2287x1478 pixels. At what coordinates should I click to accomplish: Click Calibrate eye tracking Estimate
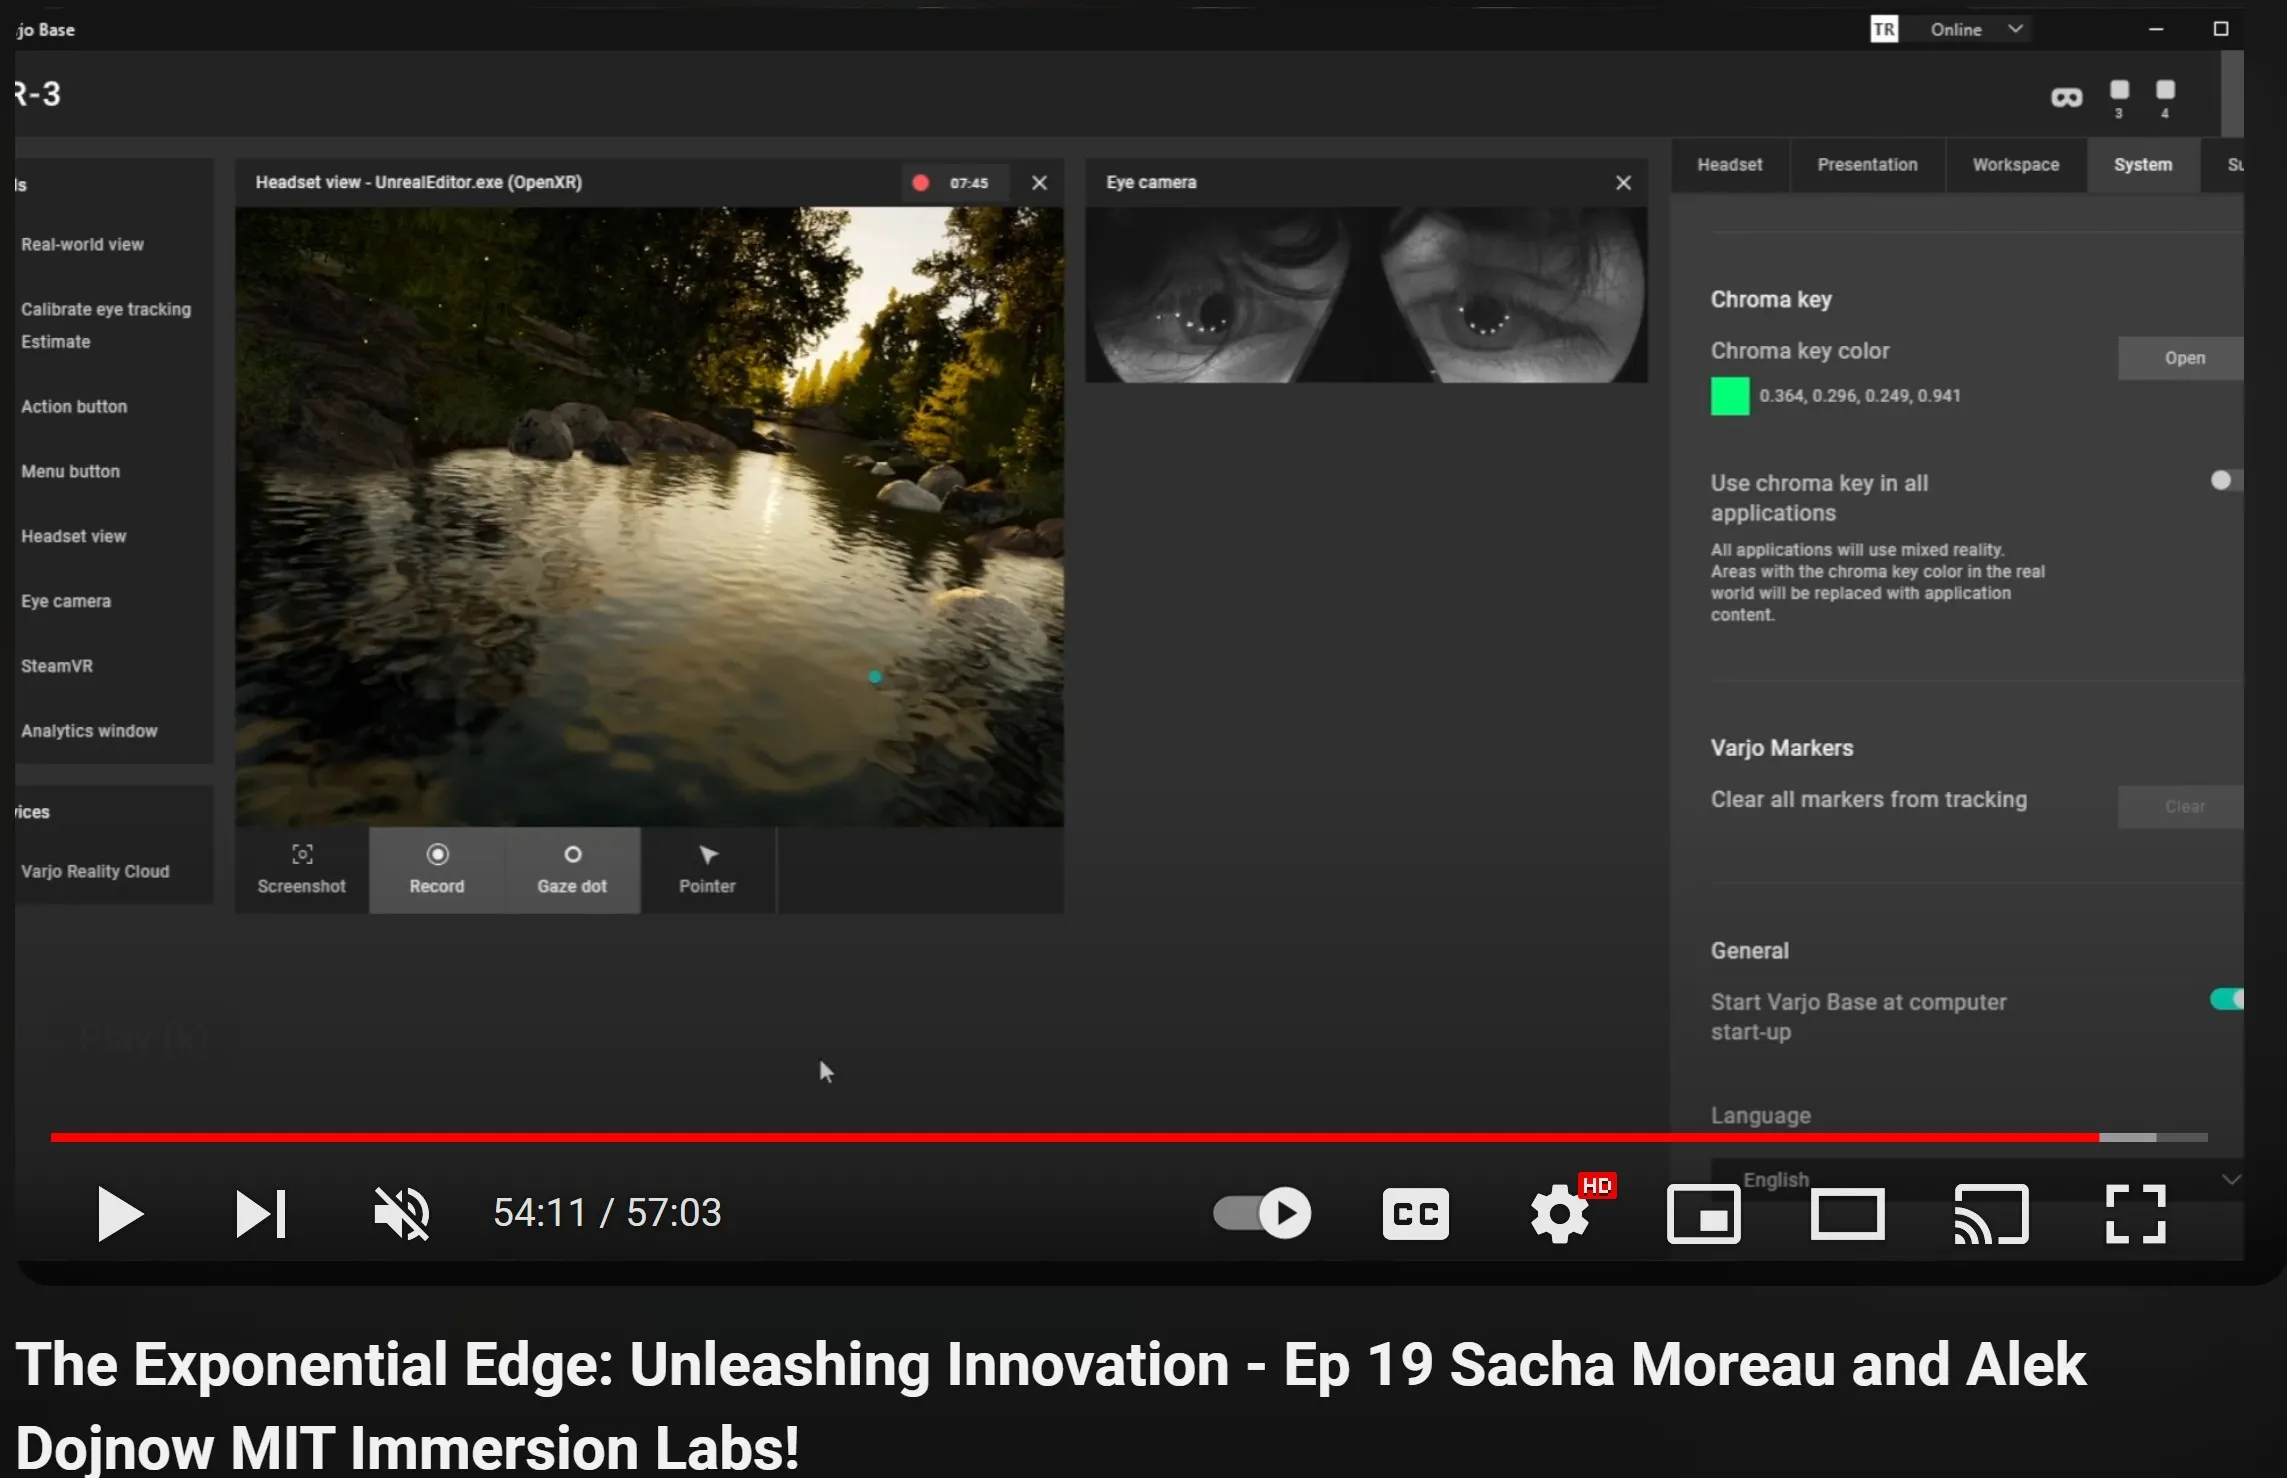pos(106,326)
